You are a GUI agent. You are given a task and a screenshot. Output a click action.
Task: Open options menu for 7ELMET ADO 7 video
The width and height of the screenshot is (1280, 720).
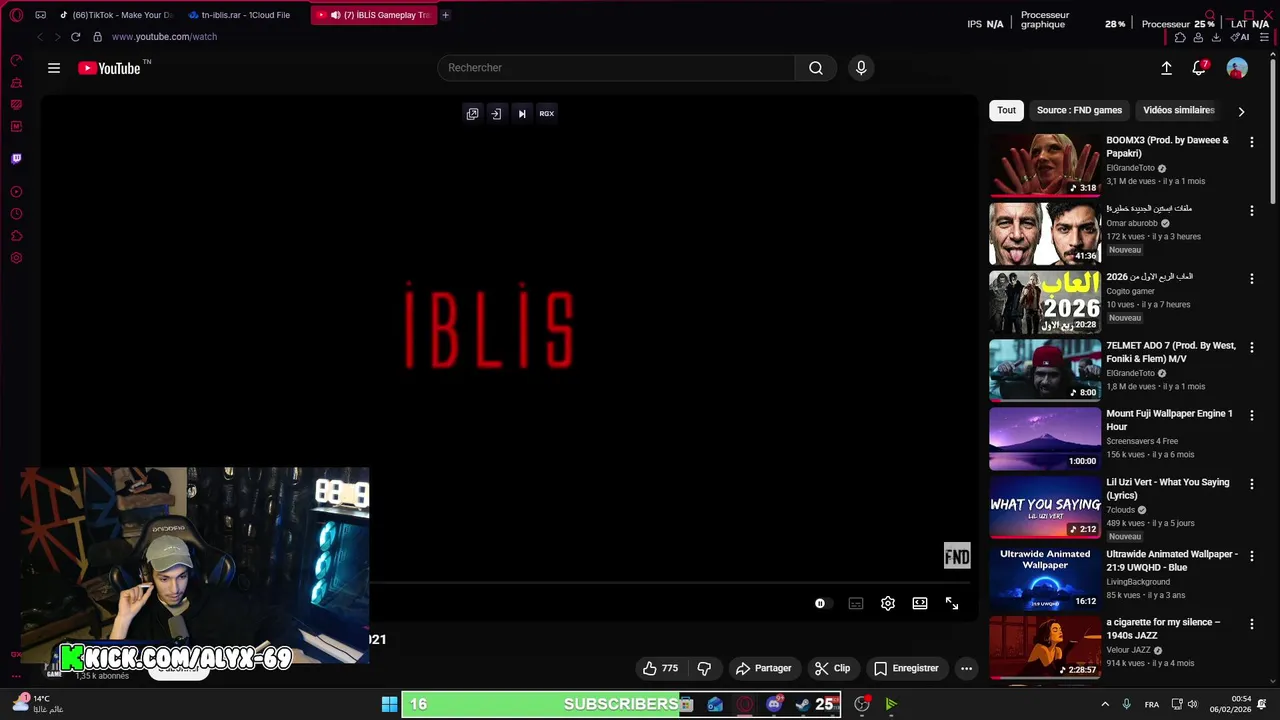tap(1251, 347)
